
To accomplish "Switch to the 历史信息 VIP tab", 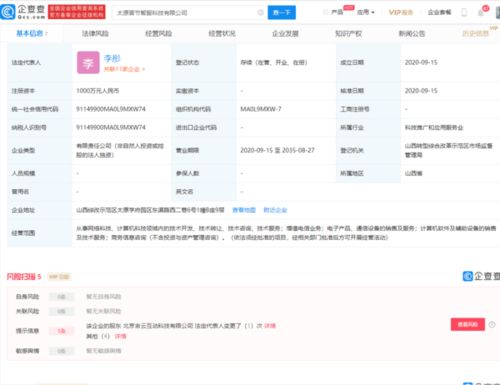I will (476, 33).
